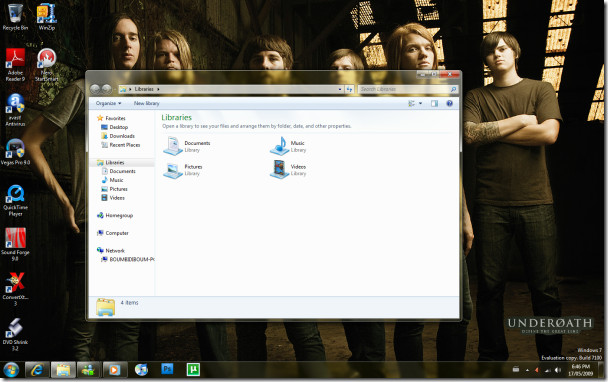Select Network in the navigation pane
The width and height of the screenshot is (608, 382).
coord(115,251)
